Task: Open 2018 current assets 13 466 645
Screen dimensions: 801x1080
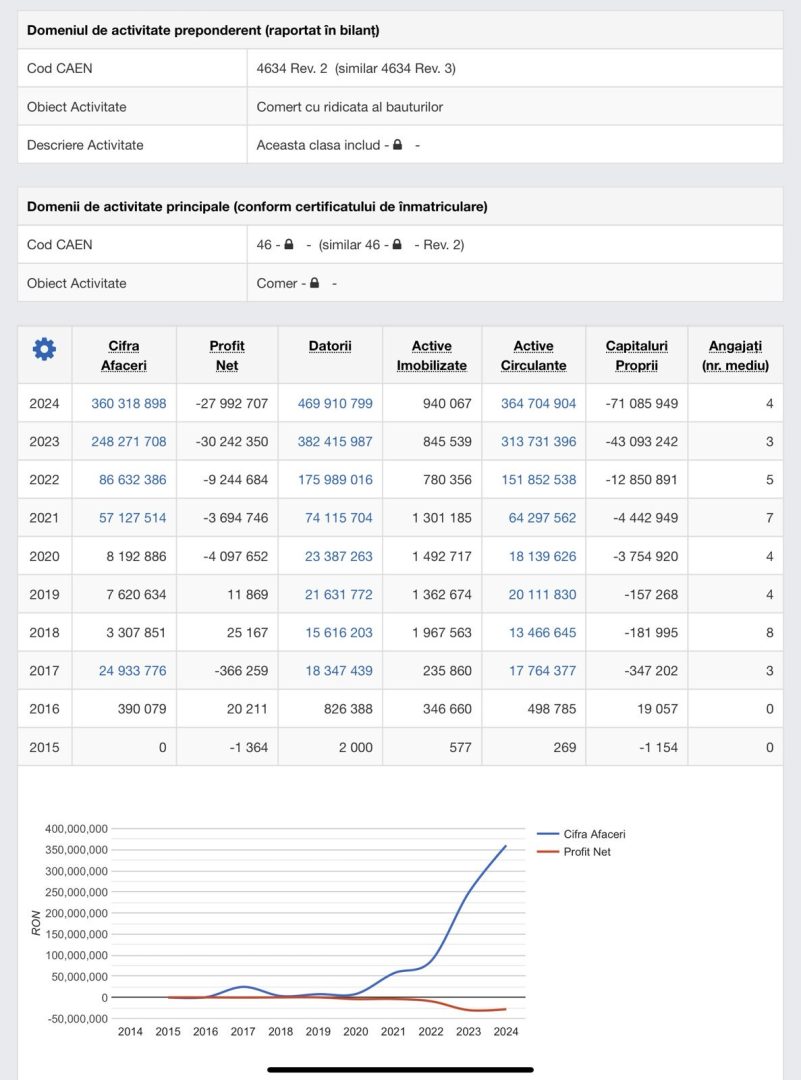Action: pyautogui.click(x=542, y=632)
